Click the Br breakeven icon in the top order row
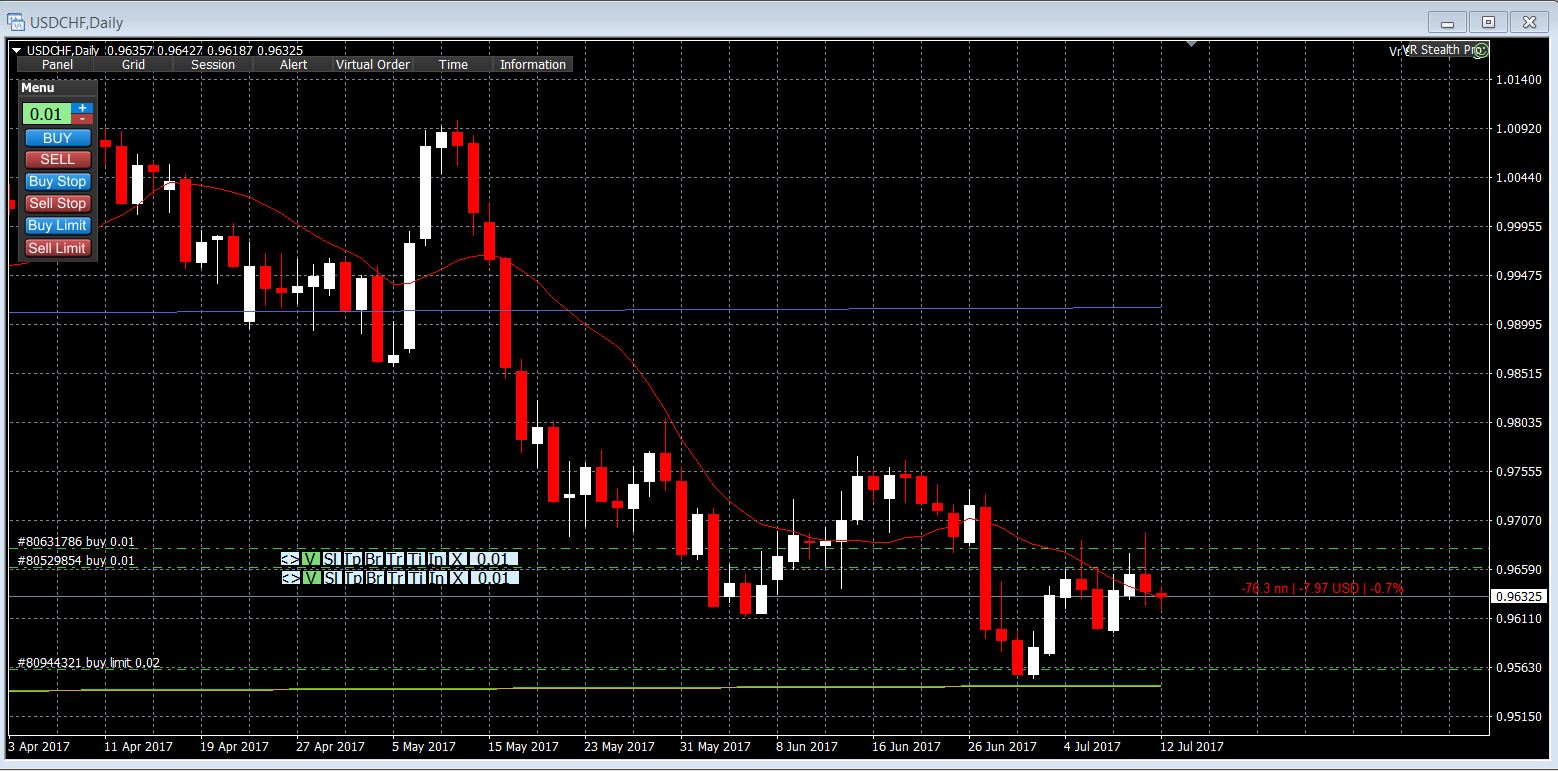Image resolution: width=1558 pixels, height=771 pixels. pos(373,559)
